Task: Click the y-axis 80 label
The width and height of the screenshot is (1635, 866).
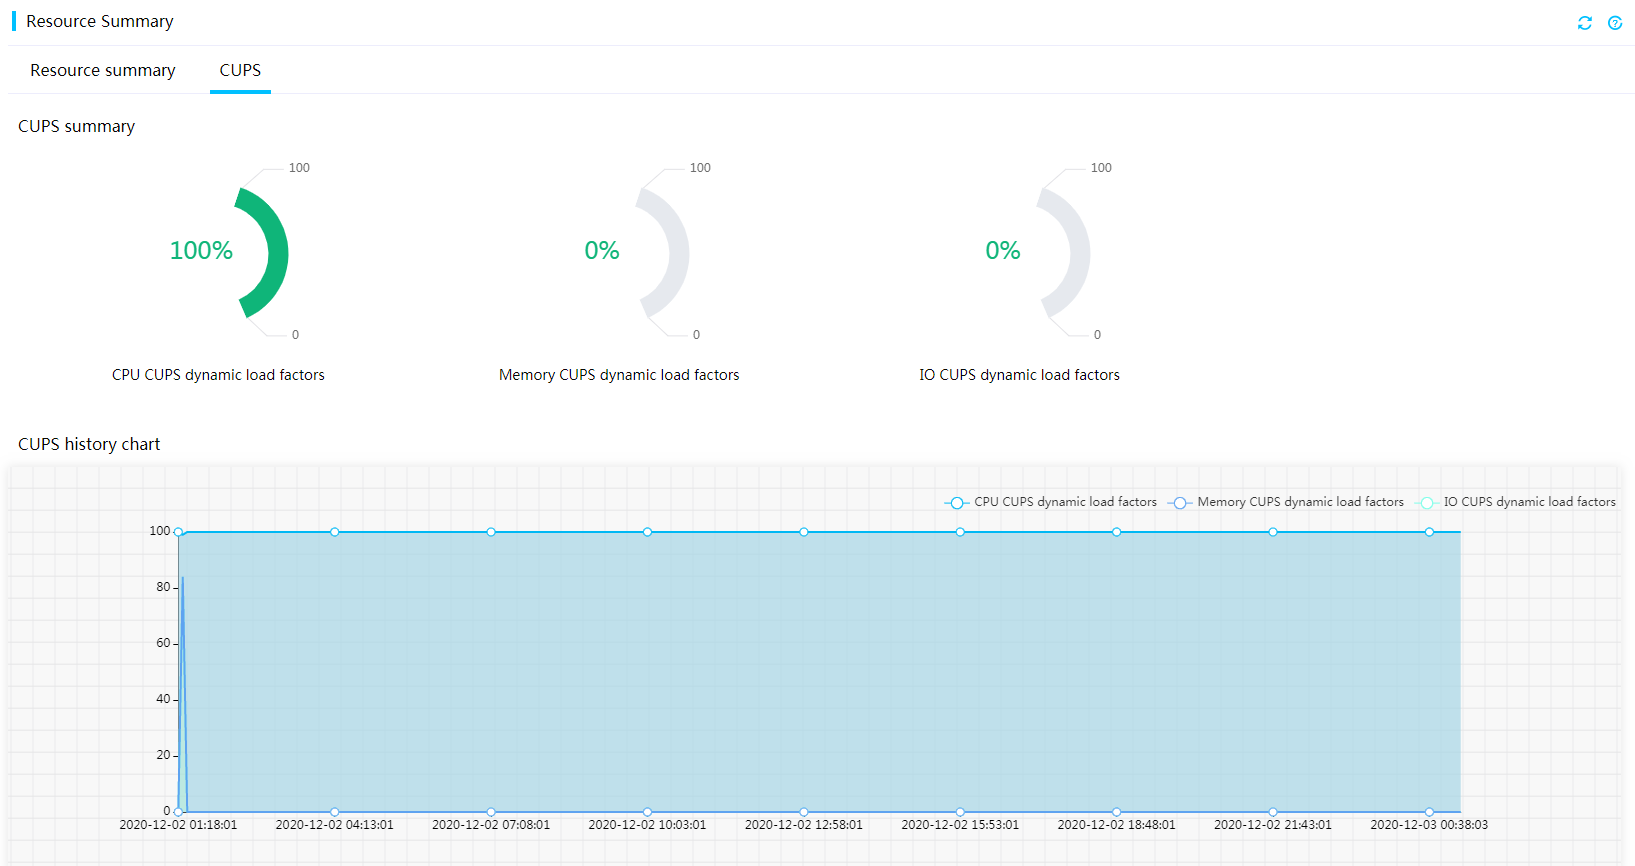Action: tap(163, 587)
